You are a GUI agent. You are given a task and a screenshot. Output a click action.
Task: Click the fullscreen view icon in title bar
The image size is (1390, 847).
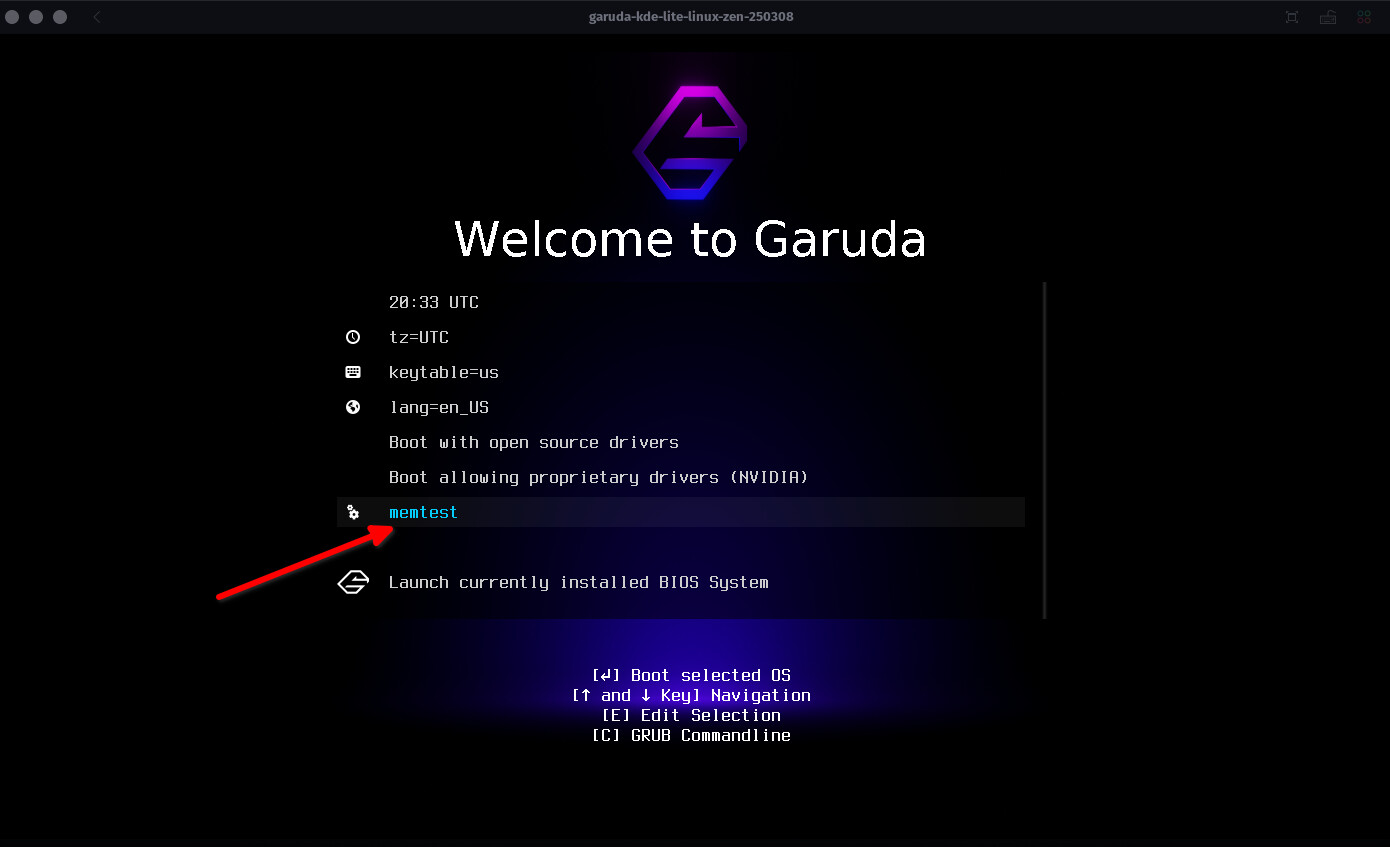click(1292, 17)
